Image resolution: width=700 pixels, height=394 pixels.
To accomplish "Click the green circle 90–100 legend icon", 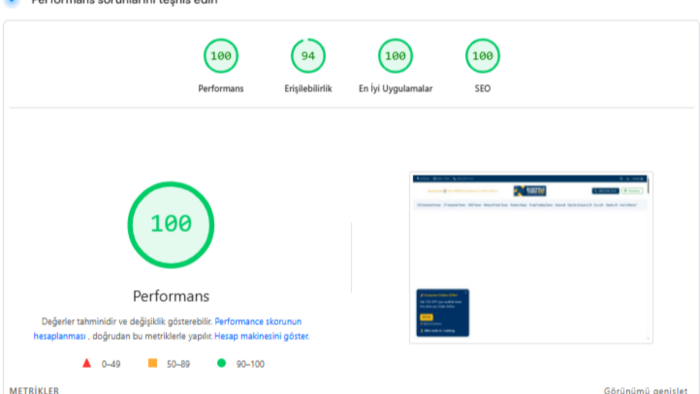I will coord(221,363).
